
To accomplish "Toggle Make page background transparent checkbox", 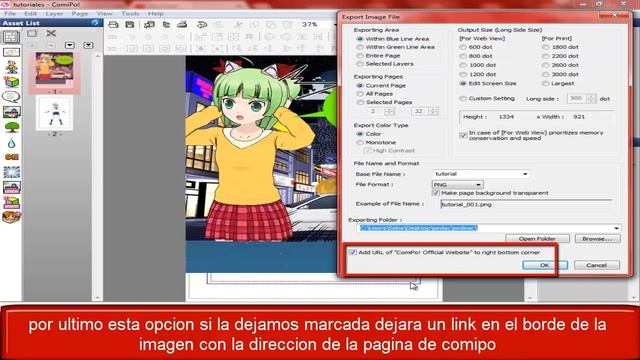I will pos(436,193).
